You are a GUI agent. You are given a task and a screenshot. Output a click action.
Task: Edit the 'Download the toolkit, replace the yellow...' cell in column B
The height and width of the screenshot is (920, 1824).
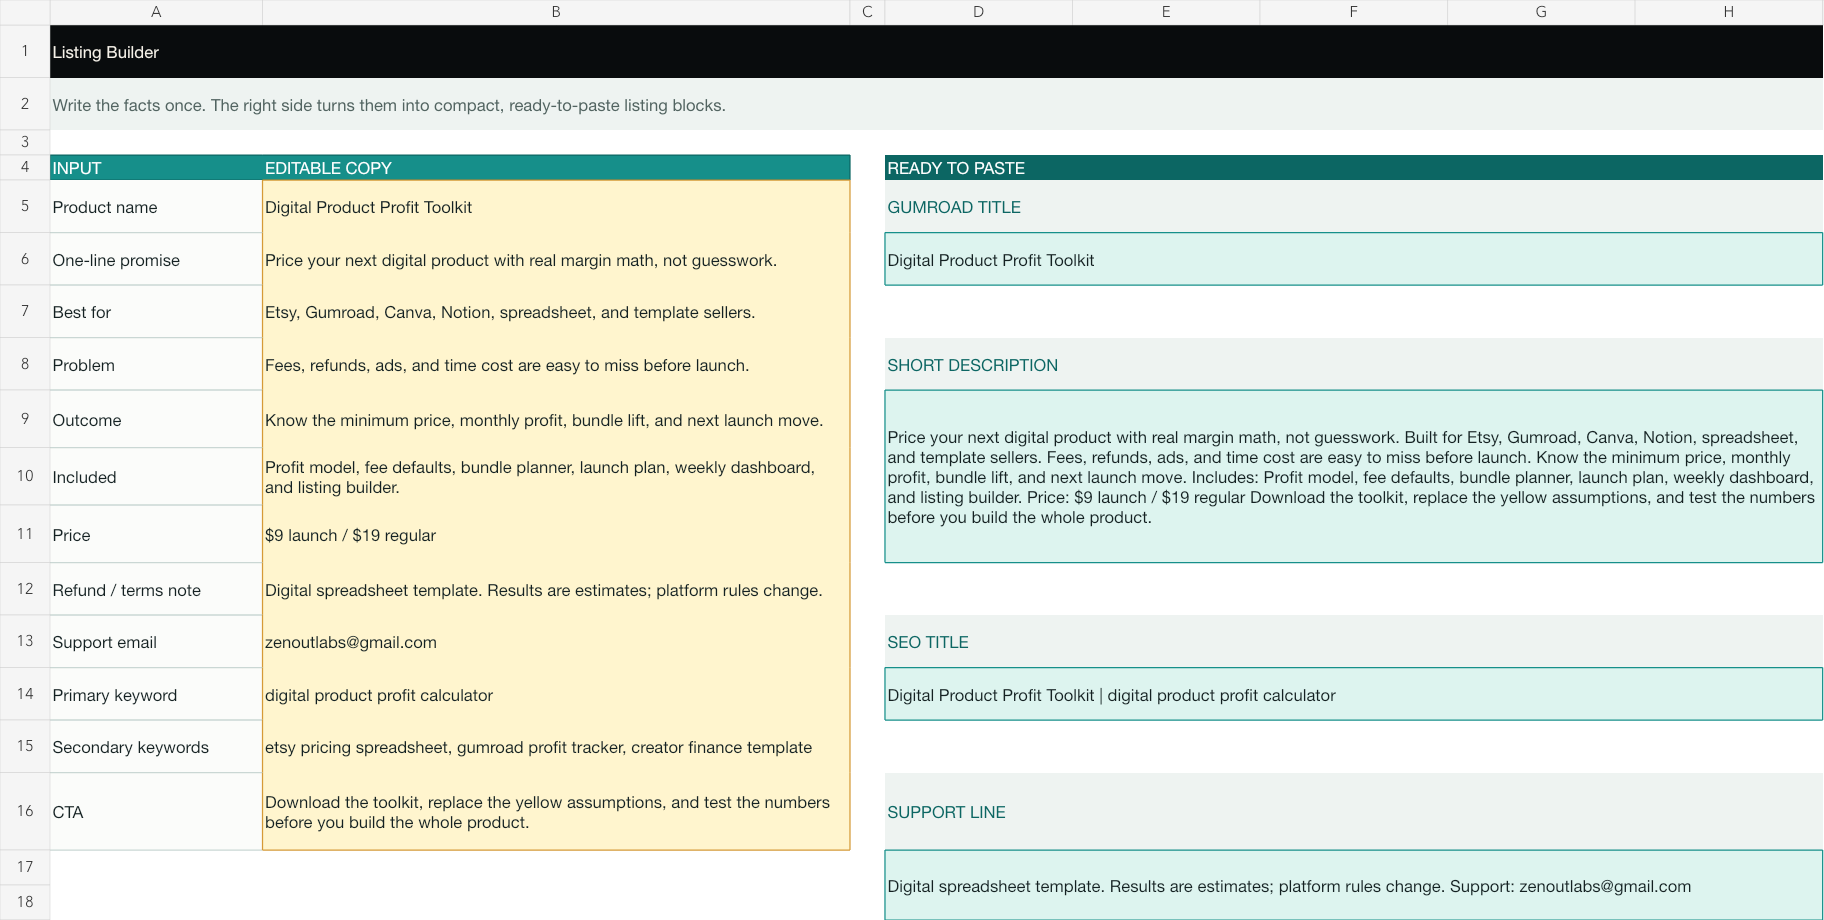point(556,812)
